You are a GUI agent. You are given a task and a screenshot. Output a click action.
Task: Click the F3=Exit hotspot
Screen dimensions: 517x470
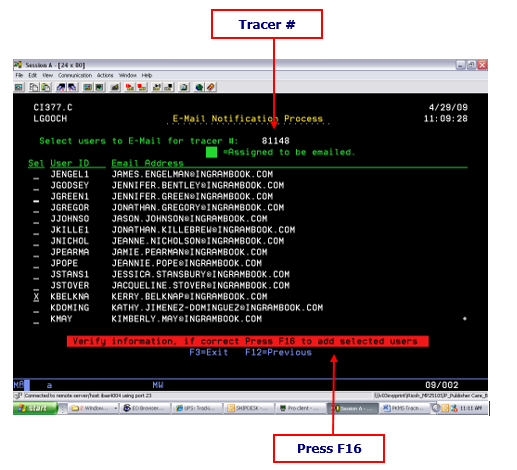209,353
